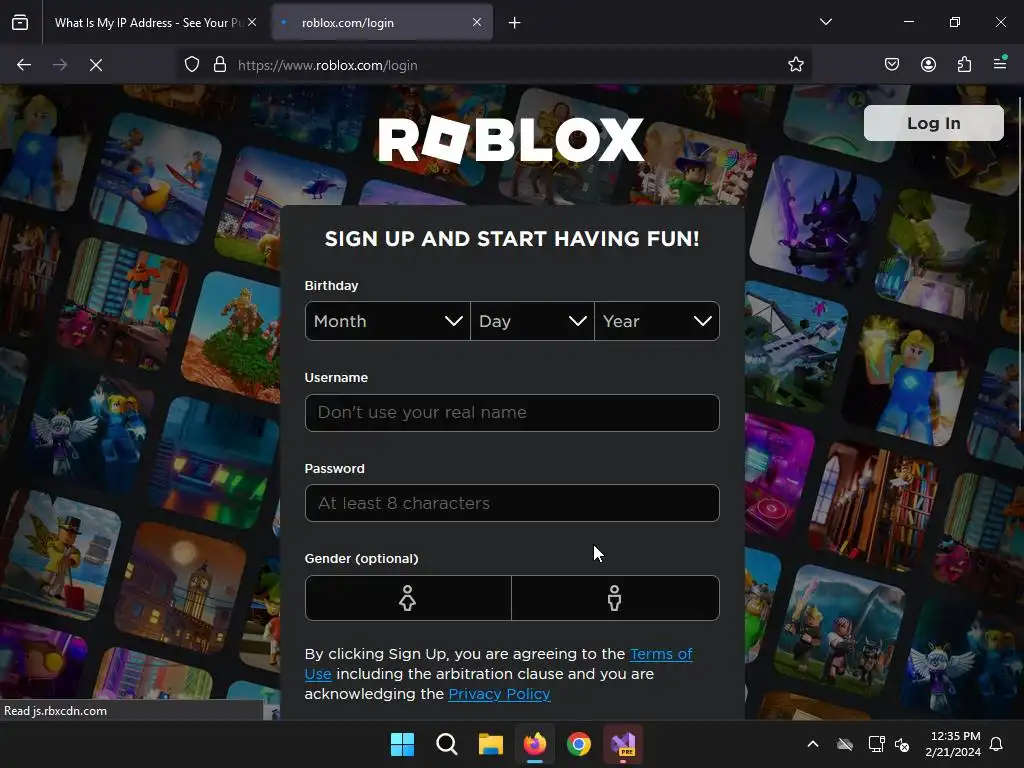This screenshot has width=1024, height=768.
Task: Open Visual Studio Preview from taskbar
Action: (x=623, y=744)
